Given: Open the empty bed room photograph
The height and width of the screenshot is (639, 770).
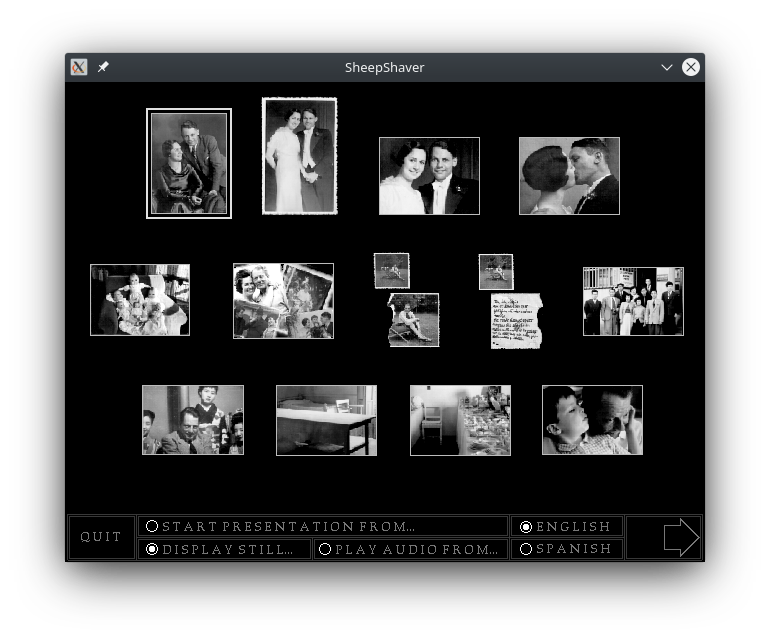Looking at the screenshot, I should tap(326, 420).
